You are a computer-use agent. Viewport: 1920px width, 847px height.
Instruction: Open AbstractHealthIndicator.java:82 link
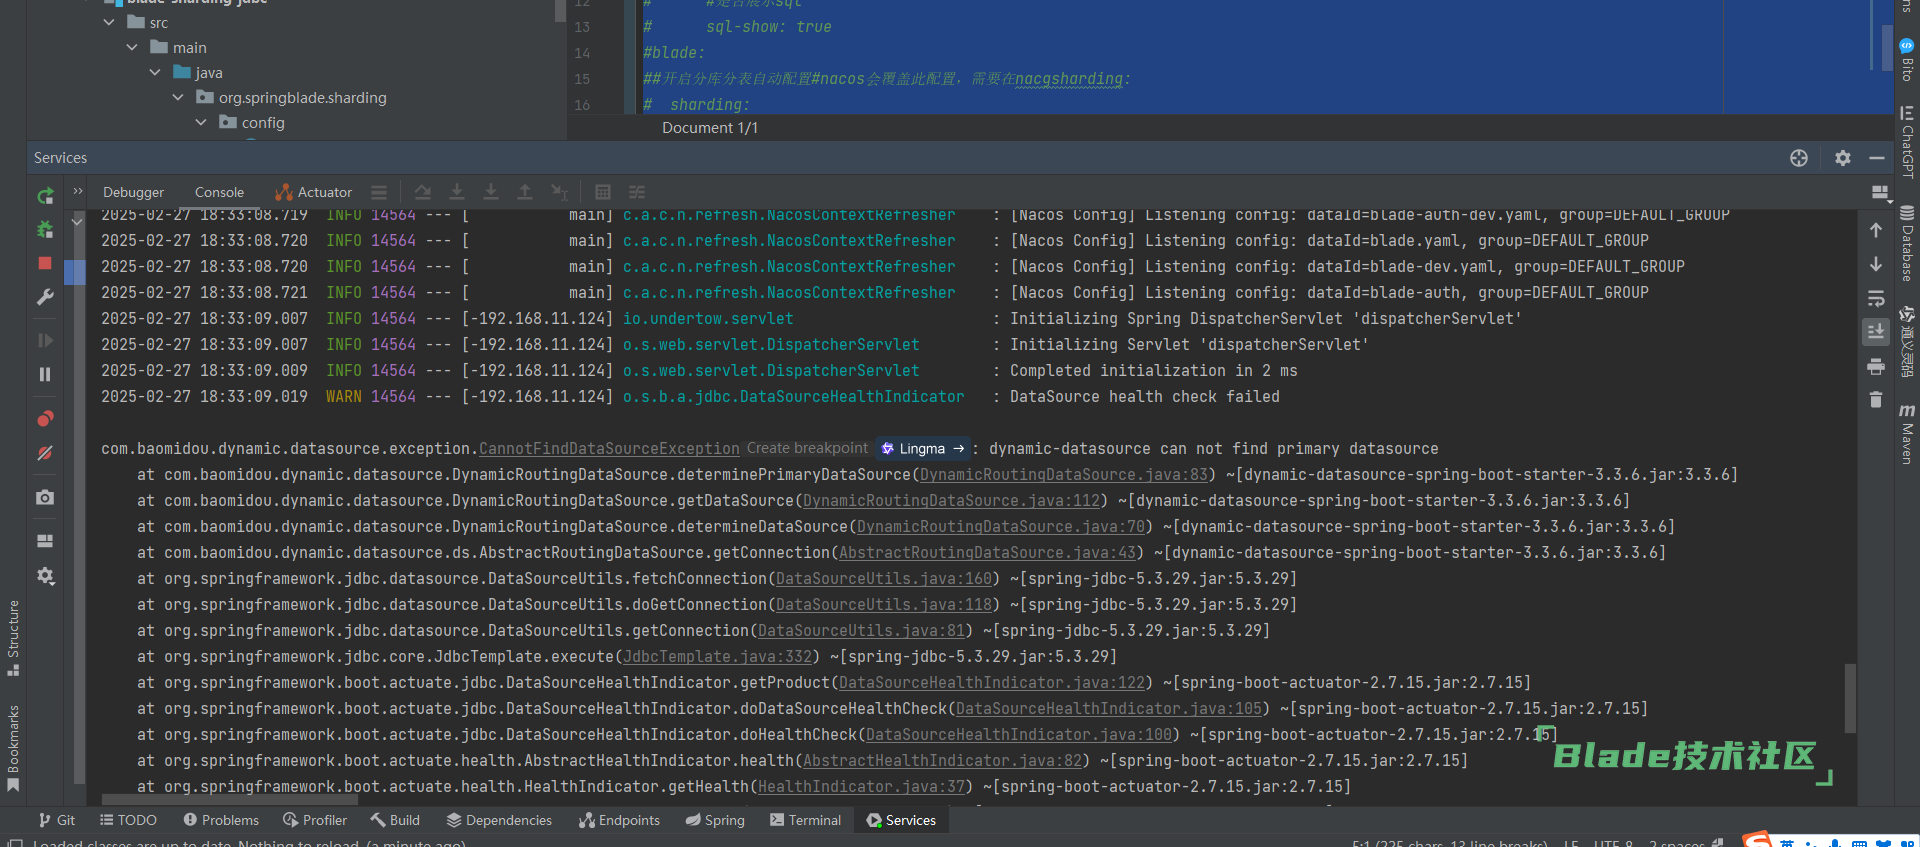[943, 761]
